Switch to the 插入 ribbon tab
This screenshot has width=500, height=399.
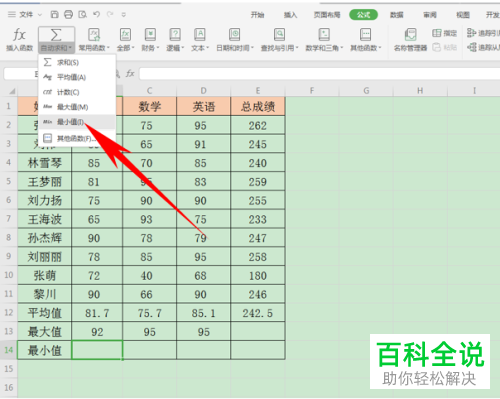(290, 15)
